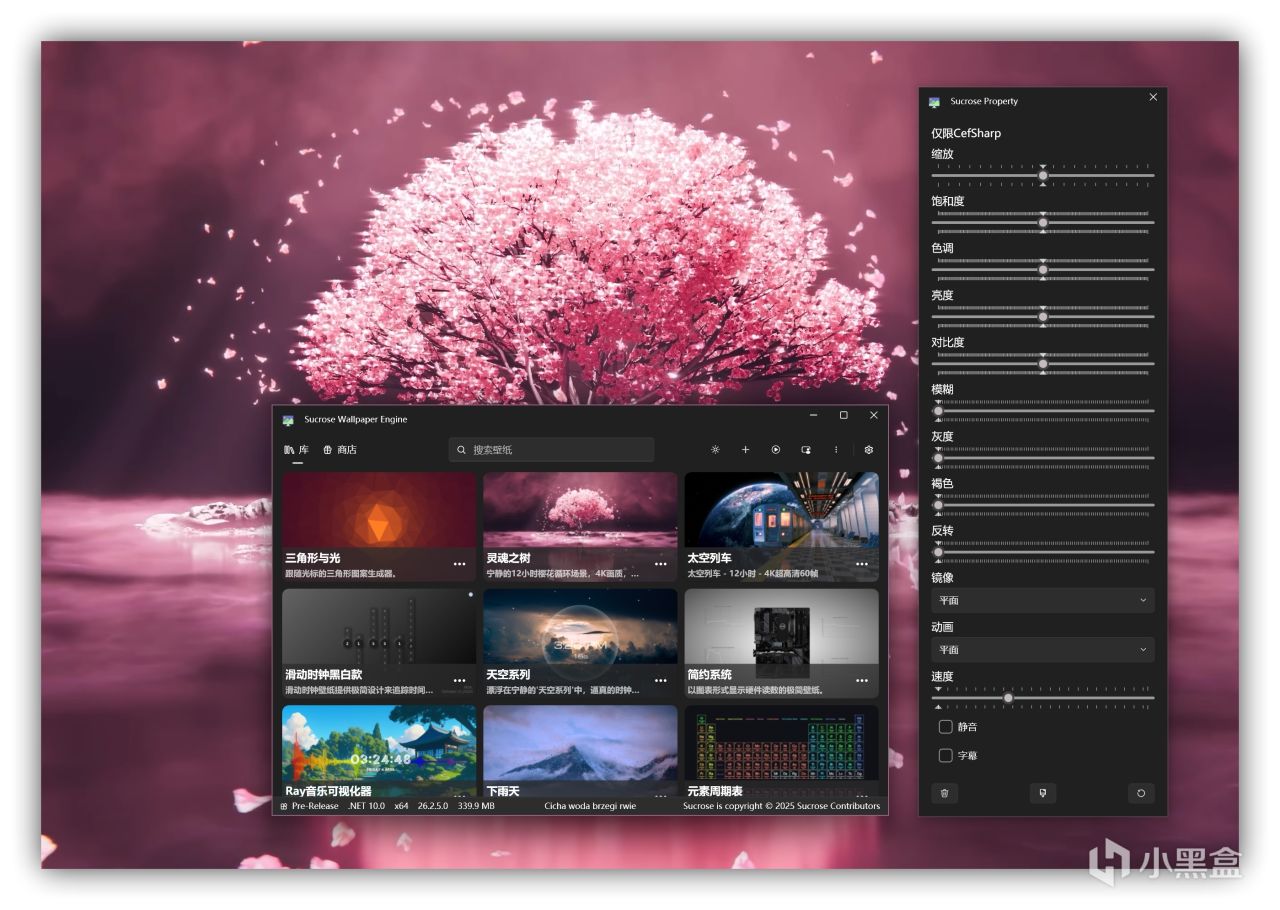
Task: Click the 仅限CefSharp heading in Sucrose Property
Action: click(x=966, y=133)
